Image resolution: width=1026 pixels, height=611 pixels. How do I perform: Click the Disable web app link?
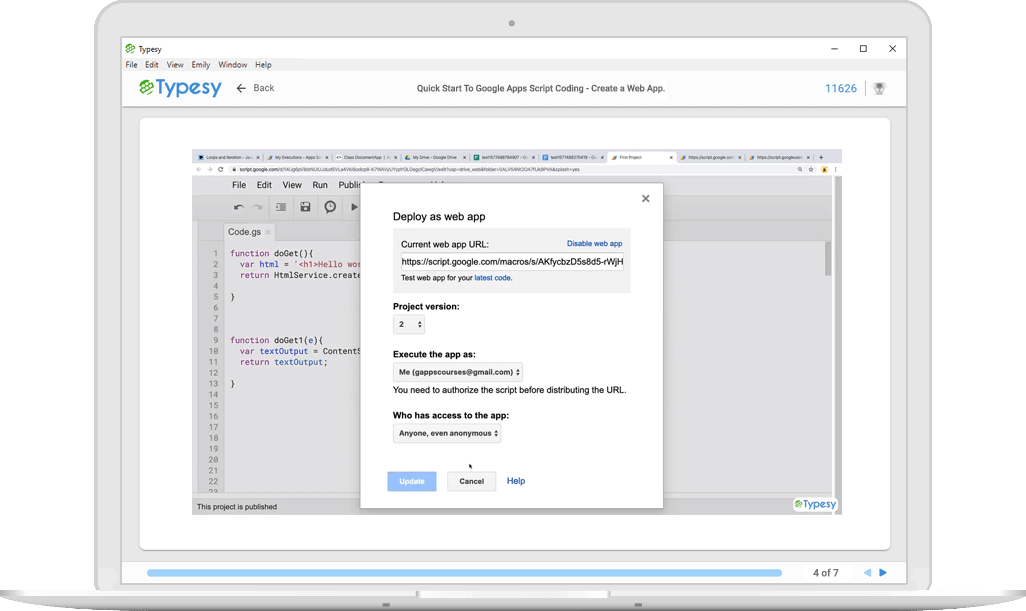[x=594, y=243]
